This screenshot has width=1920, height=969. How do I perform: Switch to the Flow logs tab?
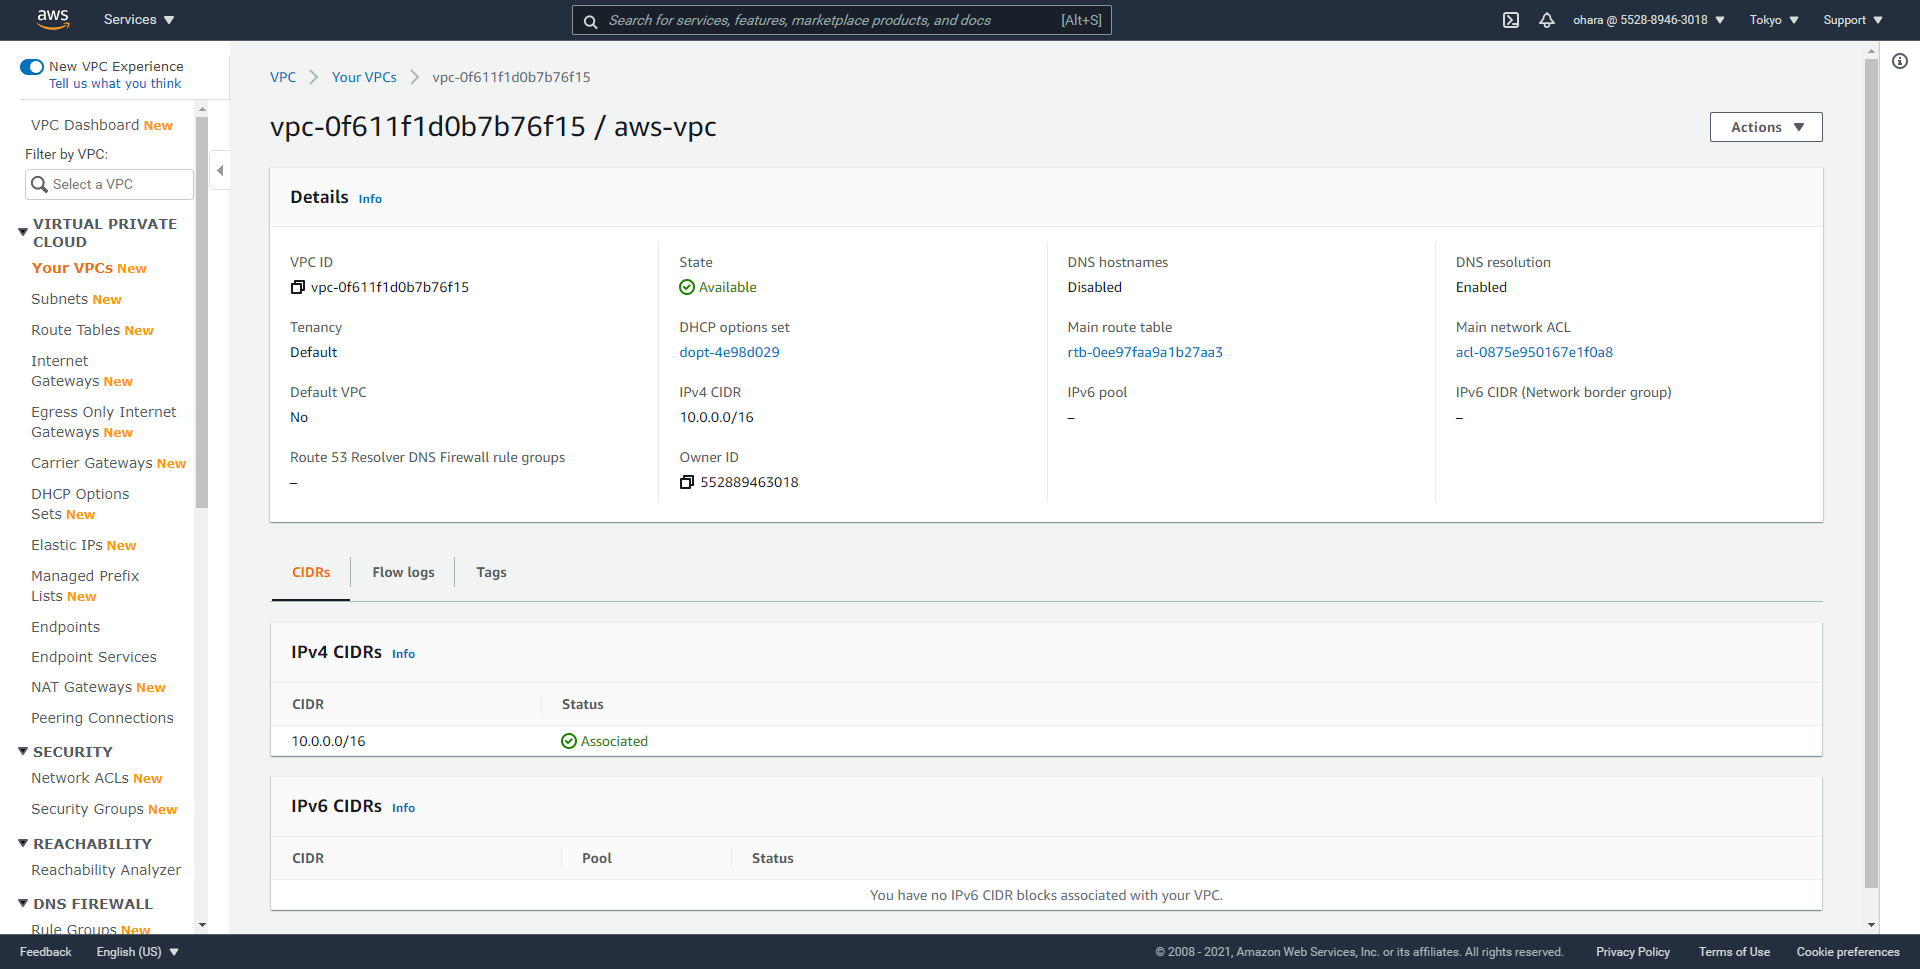403,572
